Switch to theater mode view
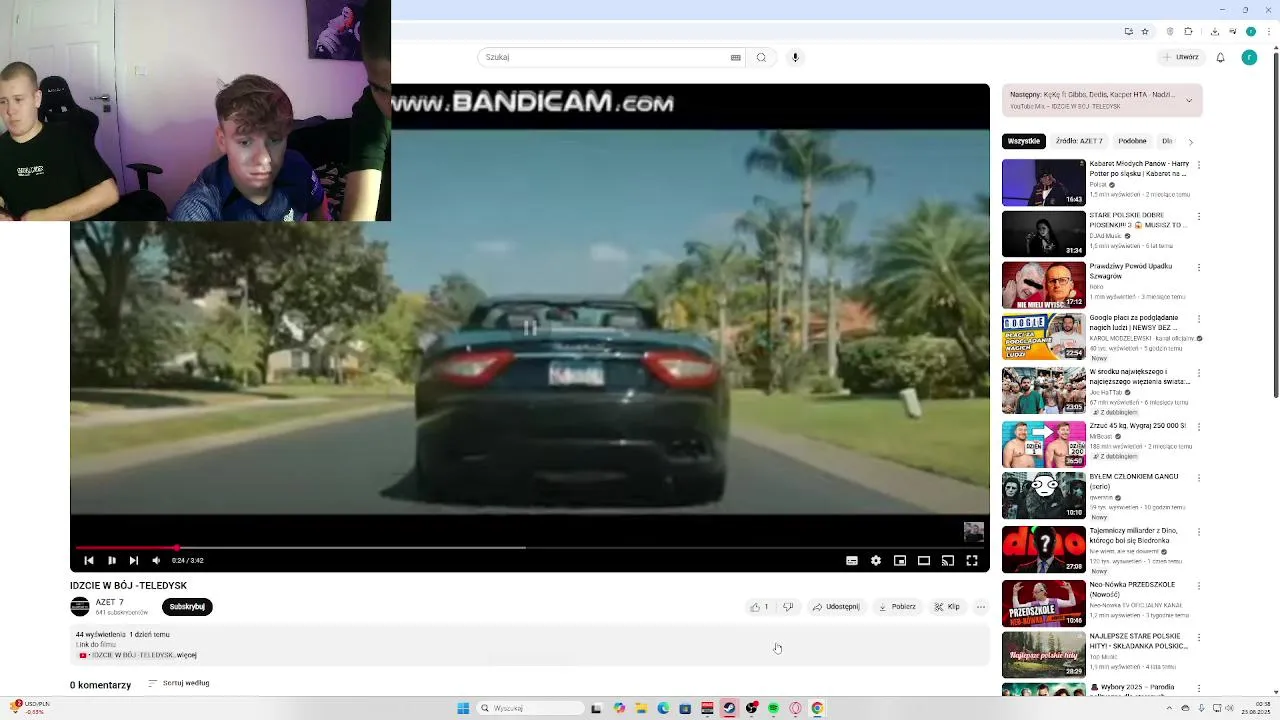Viewport: 1280px width, 720px height. point(924,561)
